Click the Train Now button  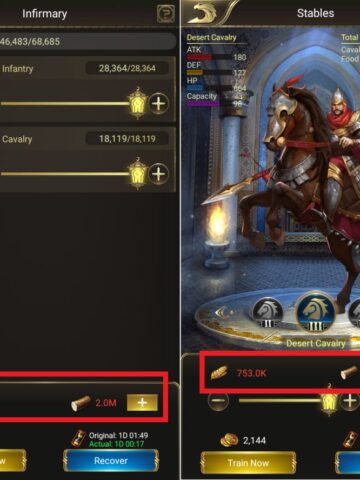(x=248, y=462)
